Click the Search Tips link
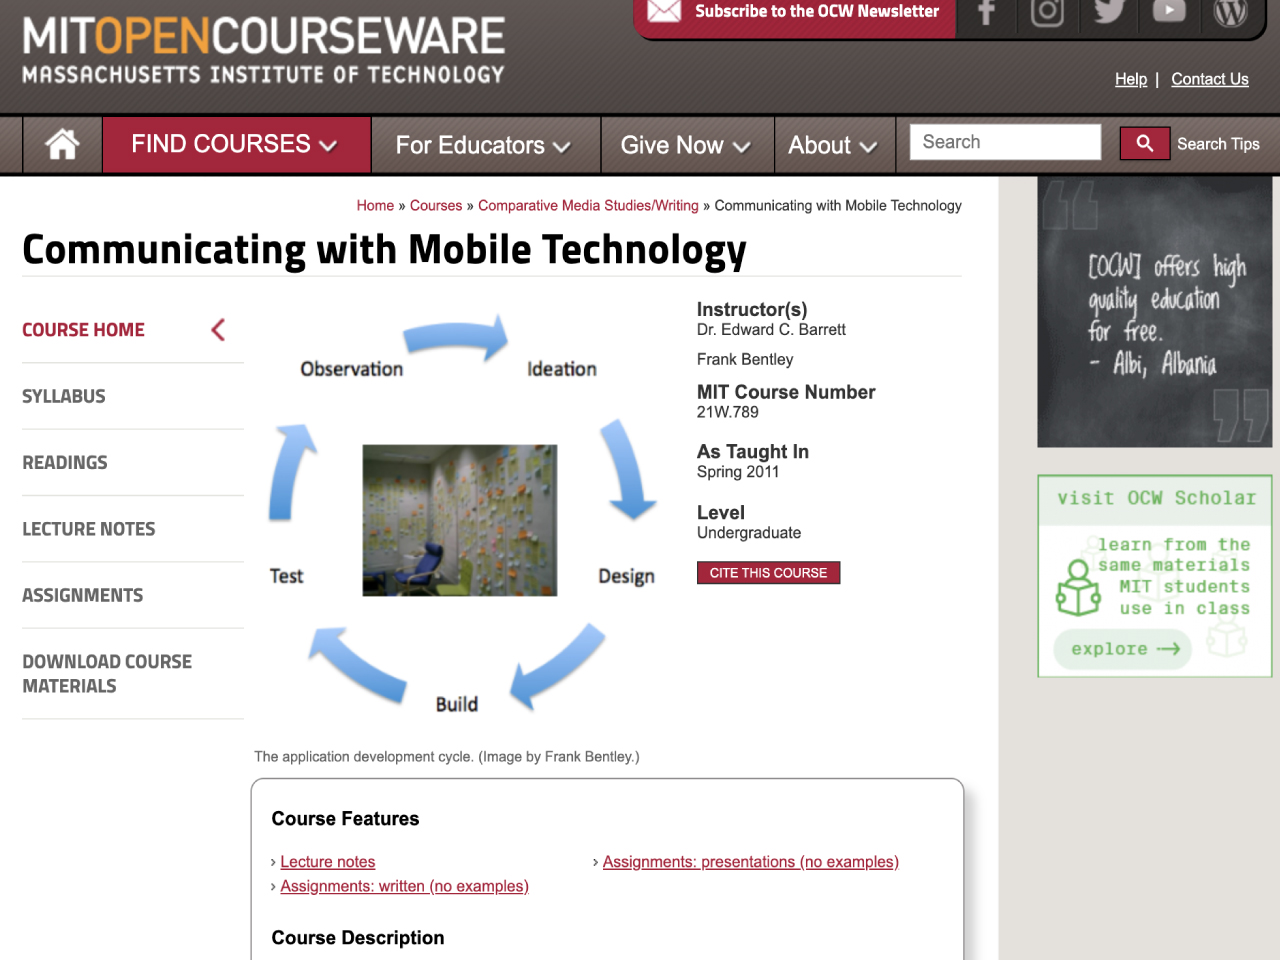Image resolution: width=1280 pixels, height=960 pixels. (1218, 144)
